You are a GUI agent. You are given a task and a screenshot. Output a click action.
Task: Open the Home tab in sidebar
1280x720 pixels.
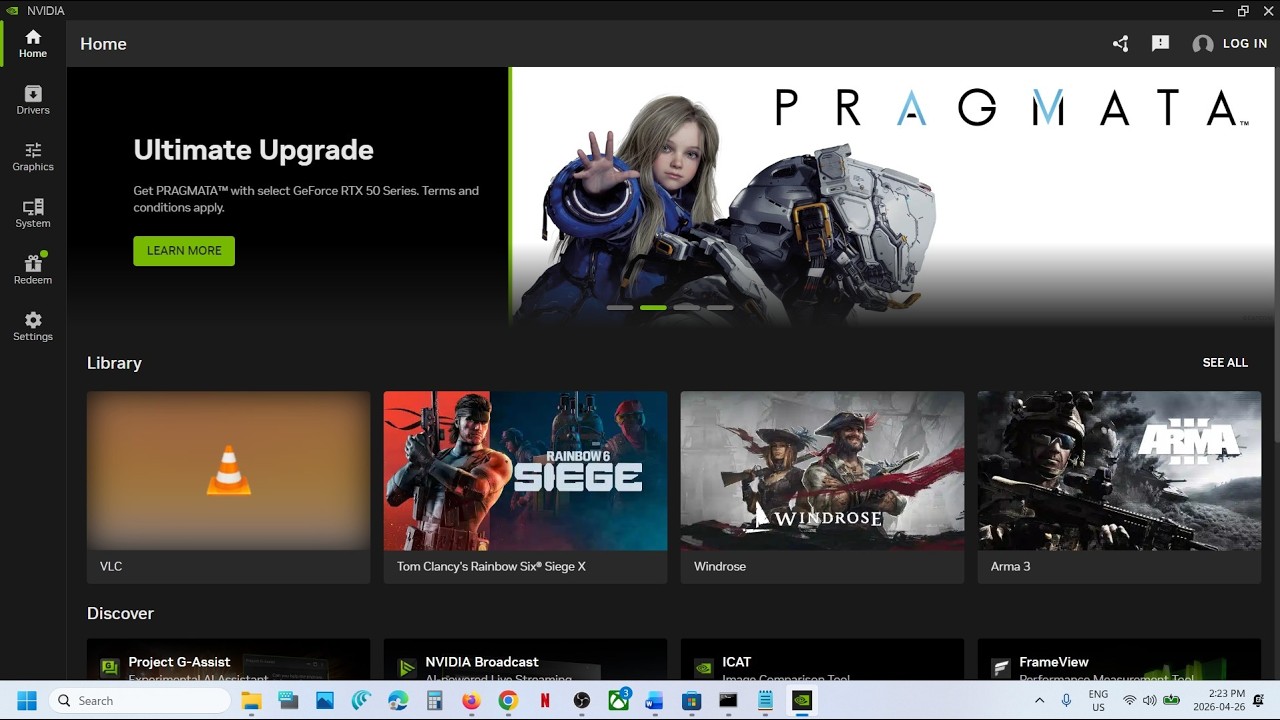[x=33, y=44]
